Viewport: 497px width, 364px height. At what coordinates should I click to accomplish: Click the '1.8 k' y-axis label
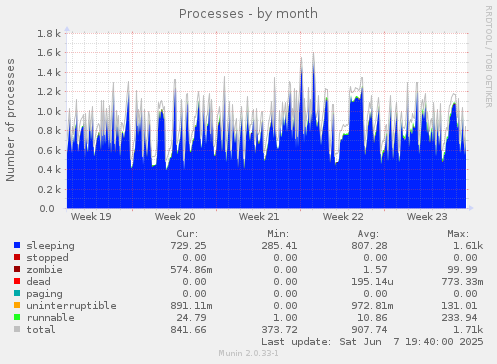click(49, 33)
